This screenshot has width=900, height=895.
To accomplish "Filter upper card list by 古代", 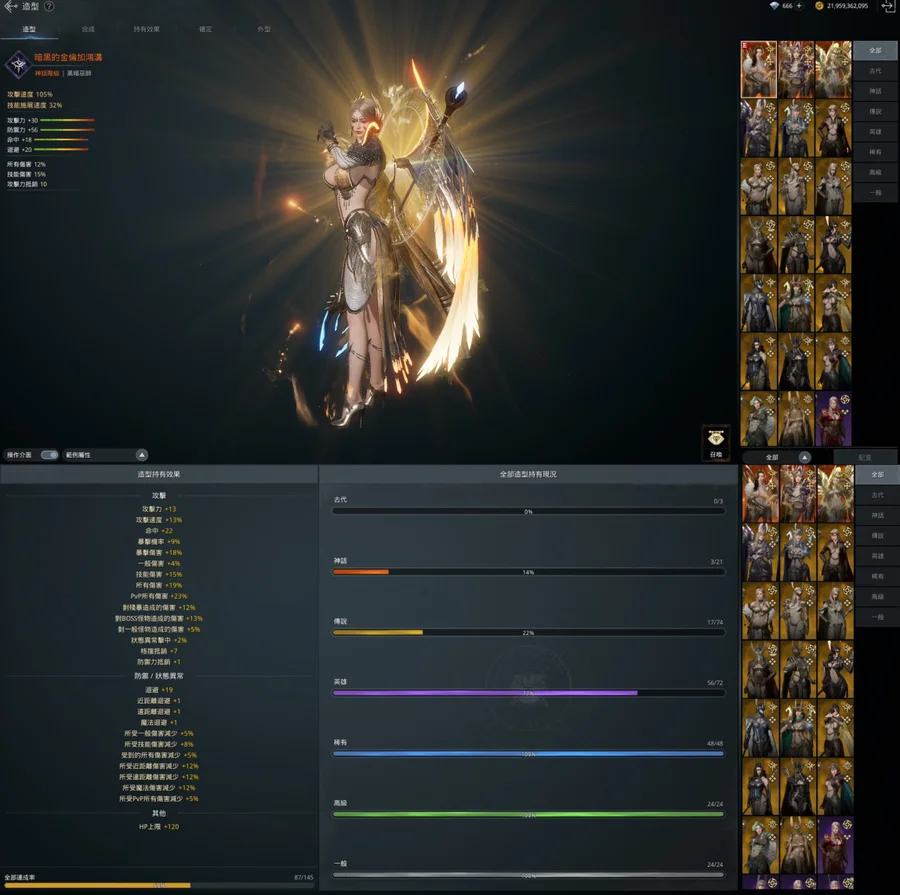I will [x=875, y=71].
